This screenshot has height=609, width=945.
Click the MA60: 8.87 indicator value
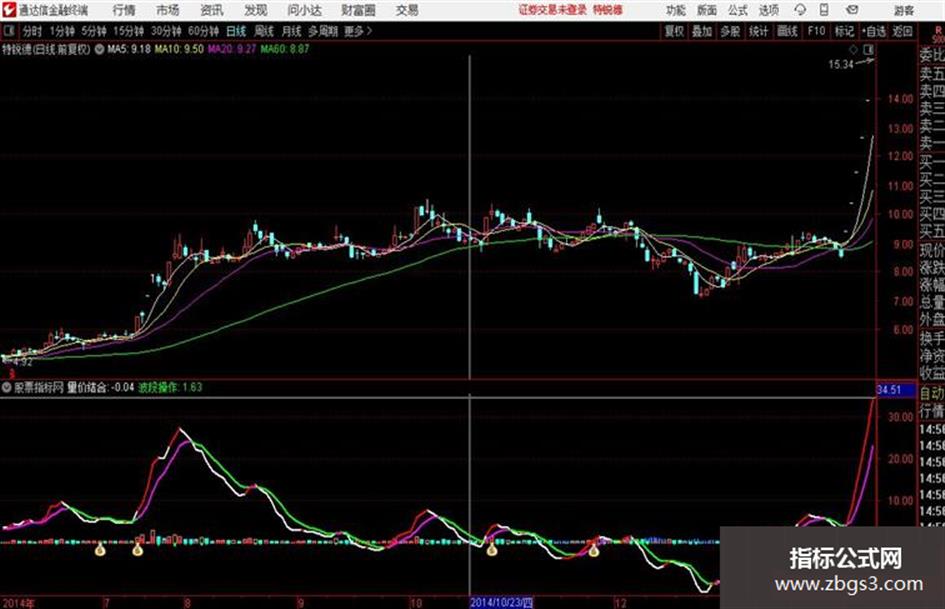coord(285,49)
